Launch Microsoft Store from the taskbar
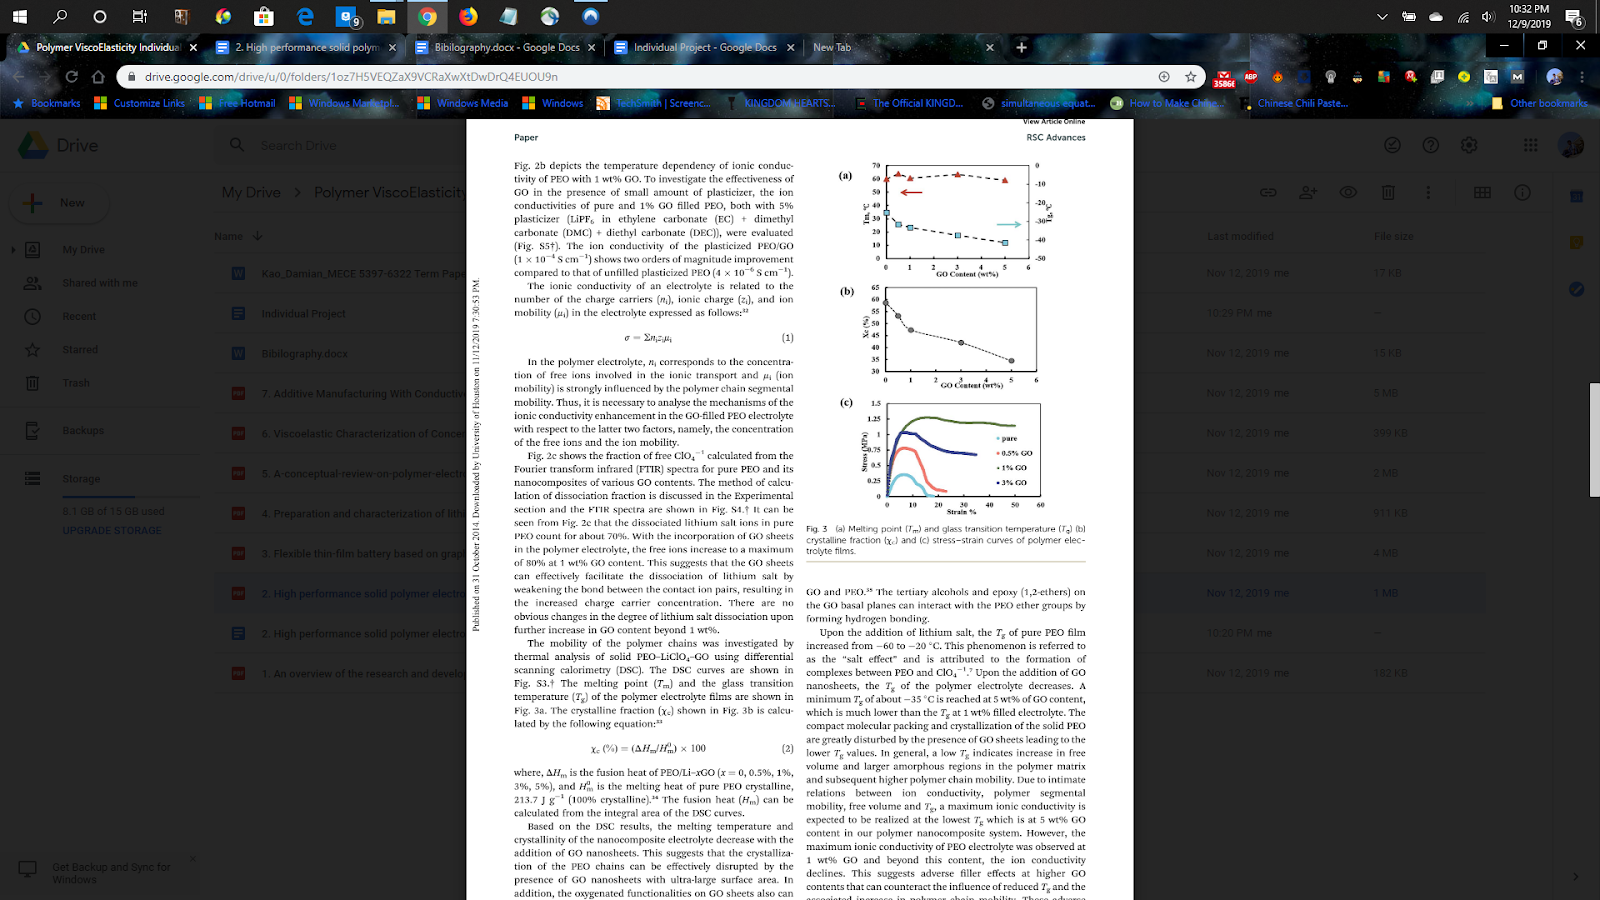The width and height of the screenshot is (1600, 900). point(263,16)
